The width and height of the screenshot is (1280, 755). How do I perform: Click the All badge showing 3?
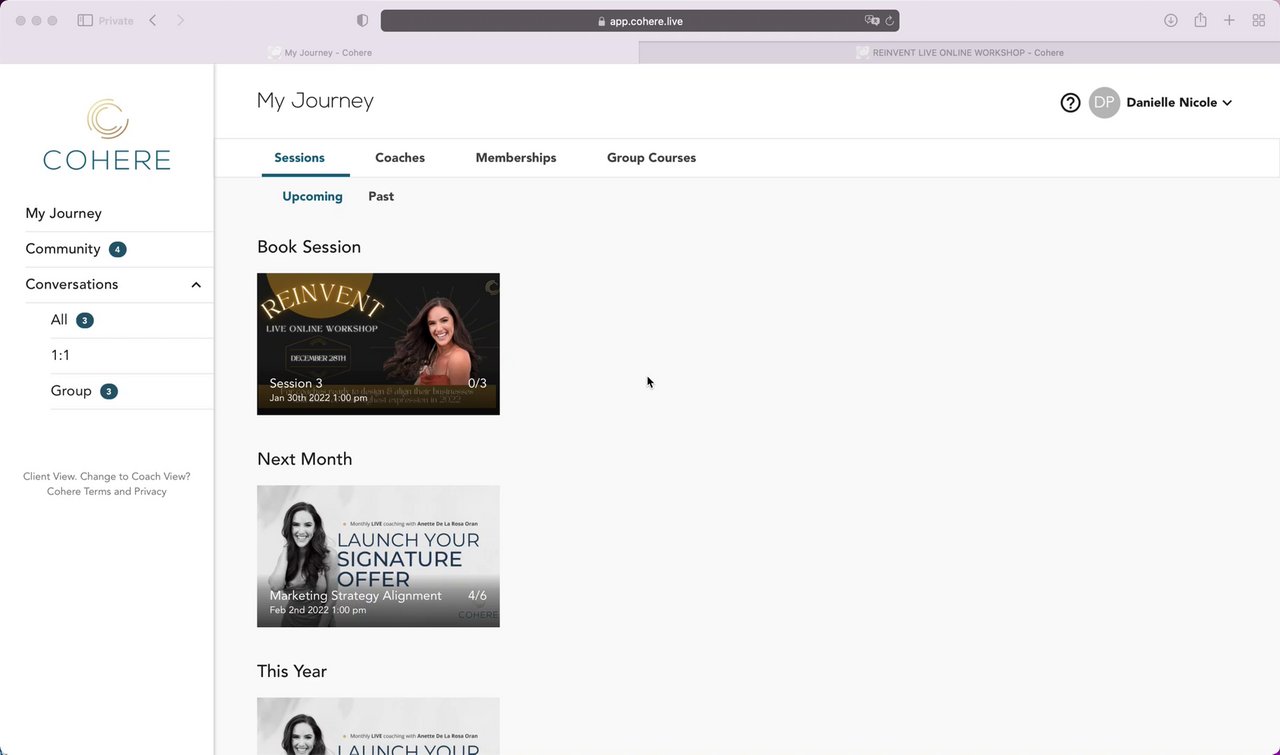[85, 320]
